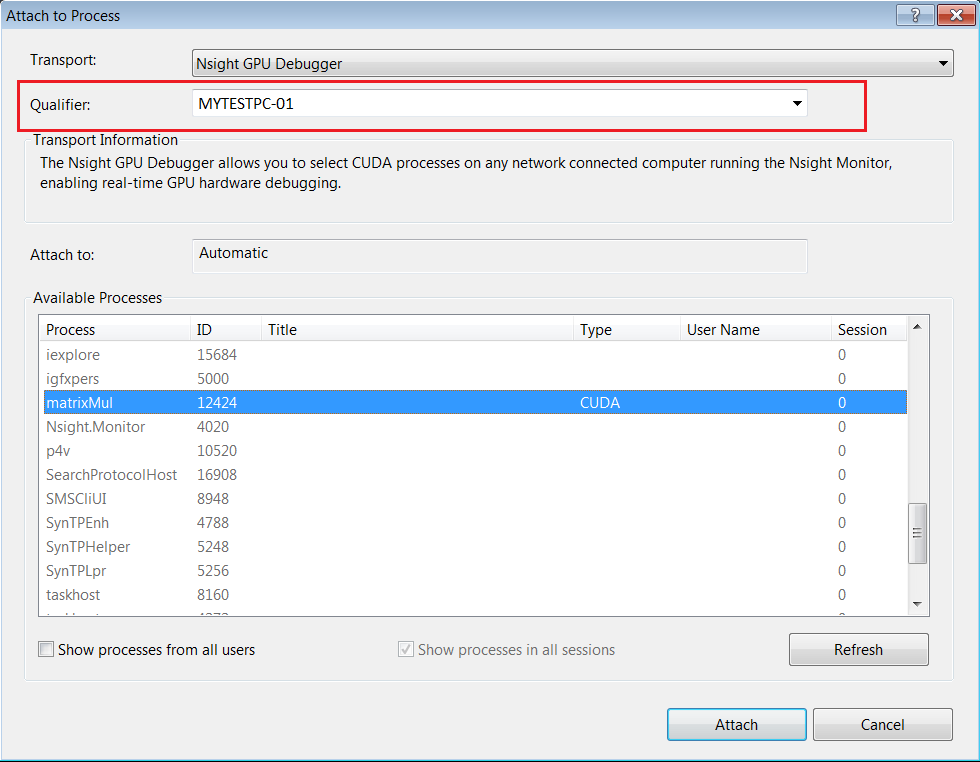Select the matrixMul CUDA process row
The width and height of the screenshot is (980, 762).
[472, 403]
